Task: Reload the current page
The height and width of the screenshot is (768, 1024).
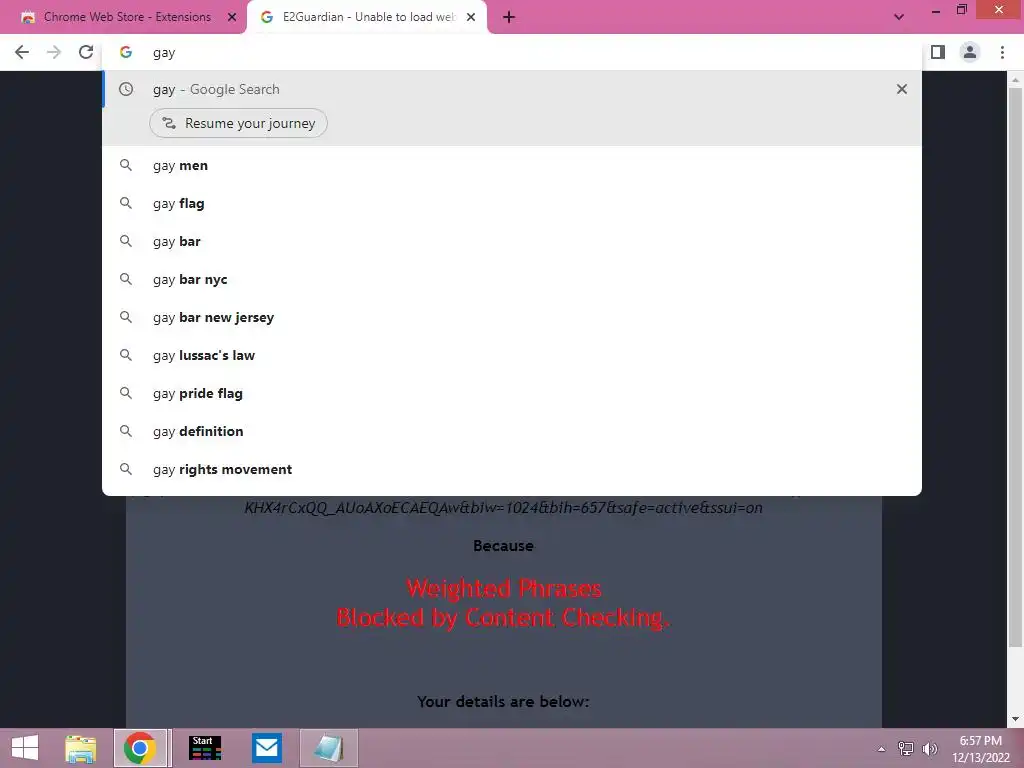Action: (86, 52)
